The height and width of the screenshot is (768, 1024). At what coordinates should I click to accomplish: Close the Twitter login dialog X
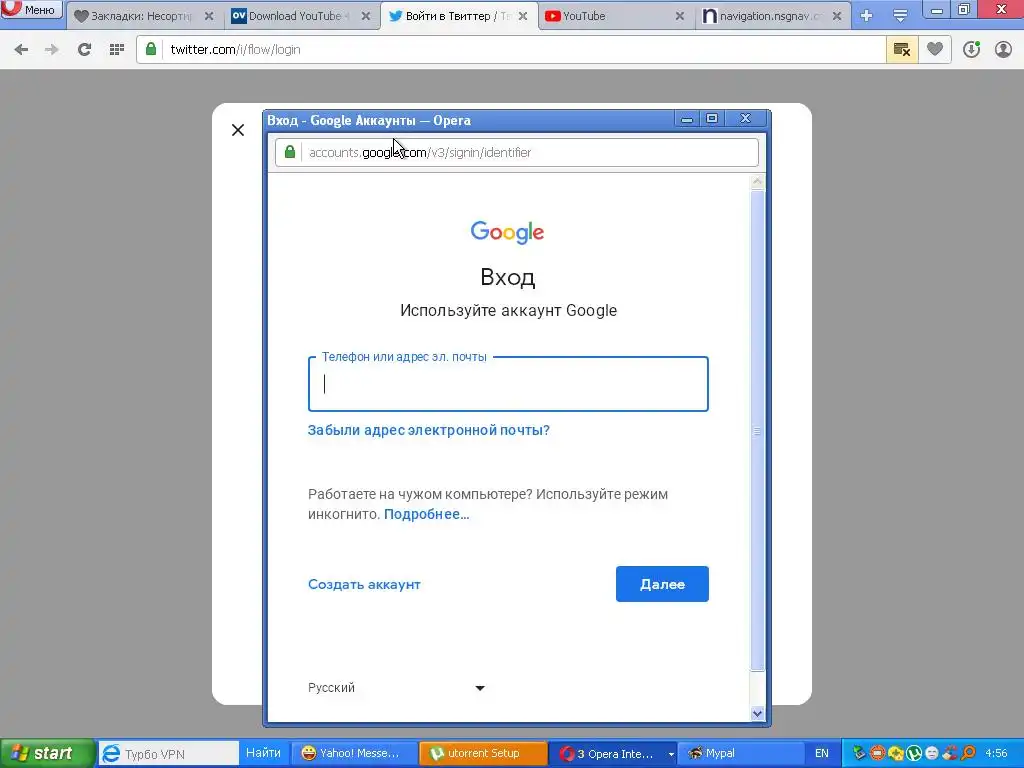[238, 130]
